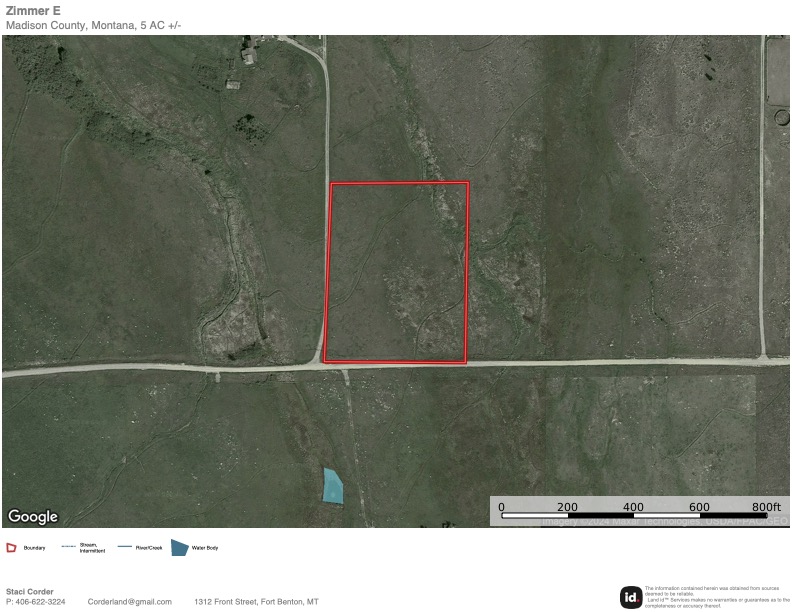This screenshot has height=612, width=792.
Task: Click the Land id logo icon
Action: [x=630, y=597]
